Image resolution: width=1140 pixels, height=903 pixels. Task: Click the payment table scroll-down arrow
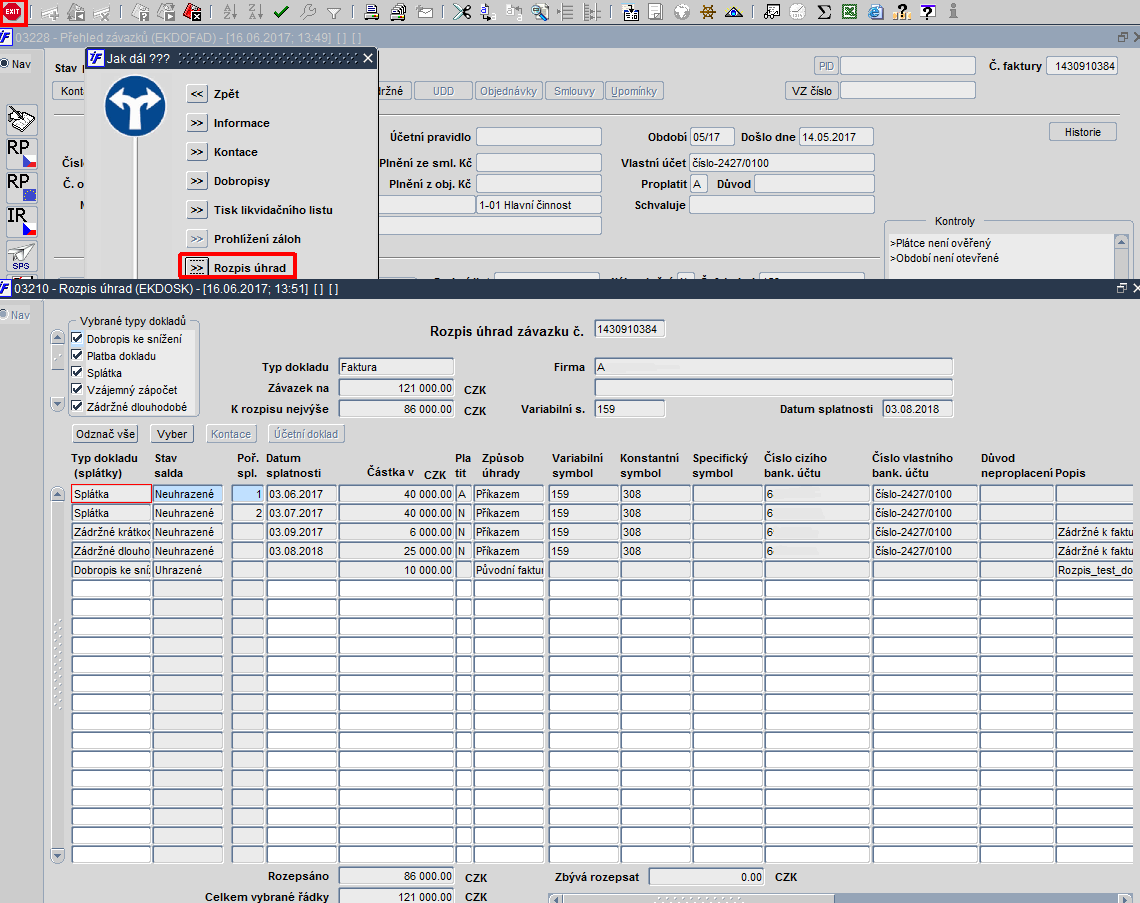(x=58, y=855)
